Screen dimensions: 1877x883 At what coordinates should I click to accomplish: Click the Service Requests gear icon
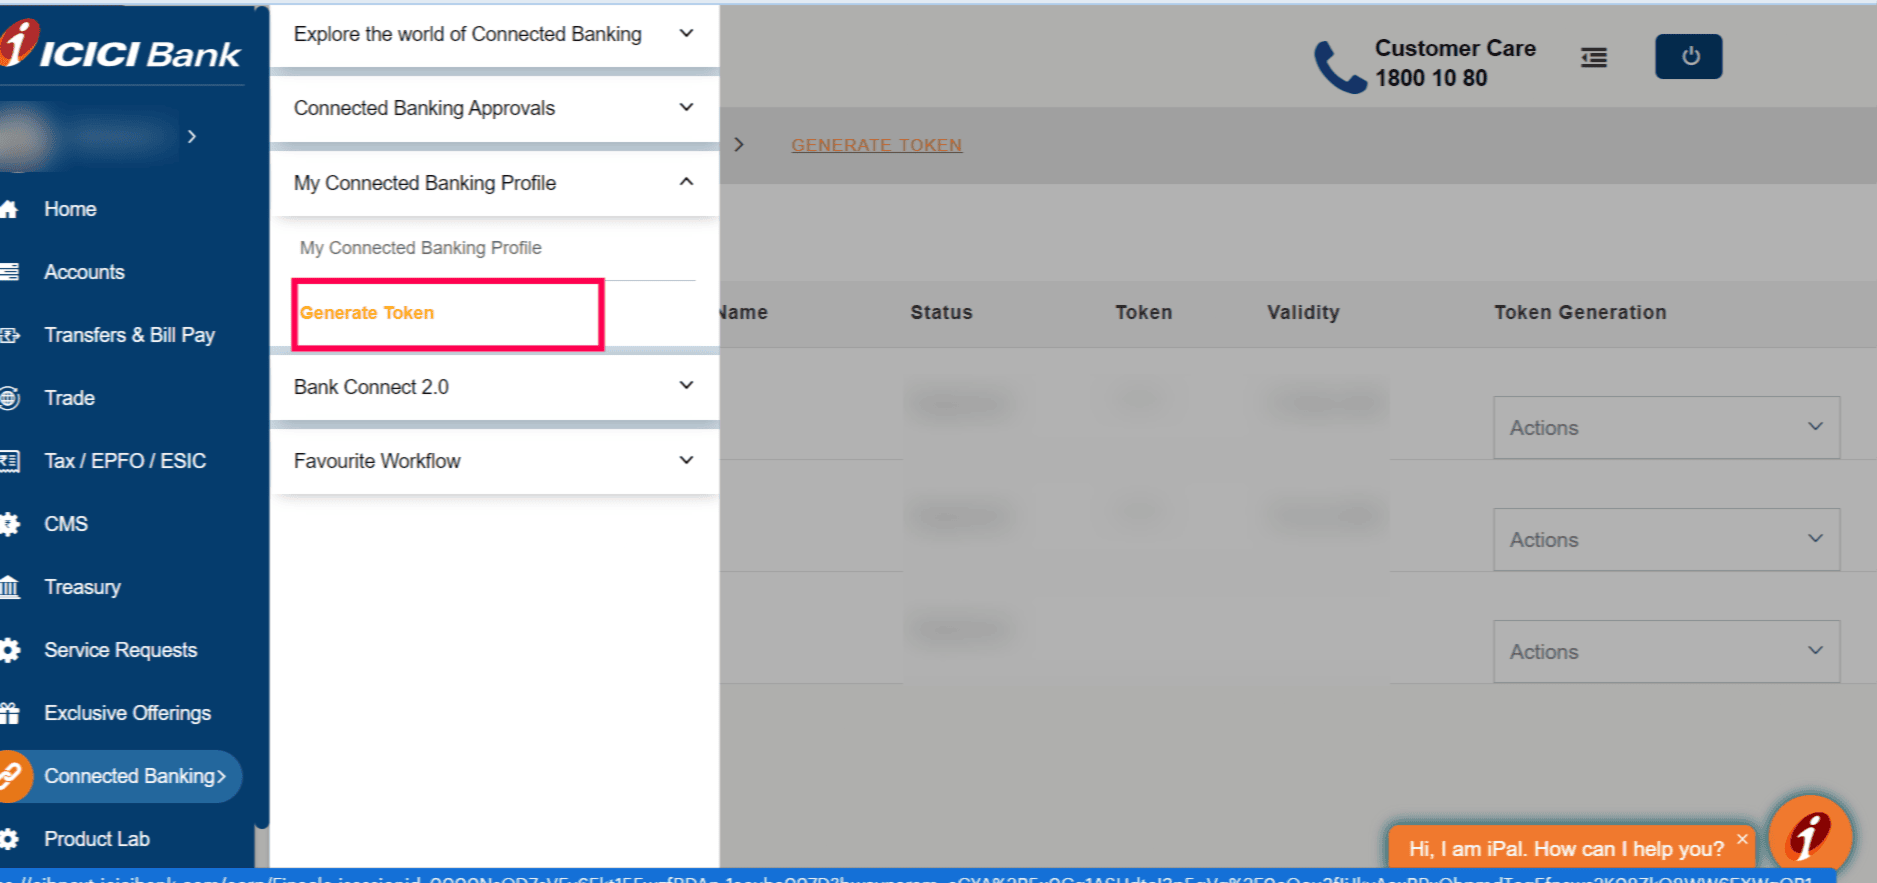(9, 650)
